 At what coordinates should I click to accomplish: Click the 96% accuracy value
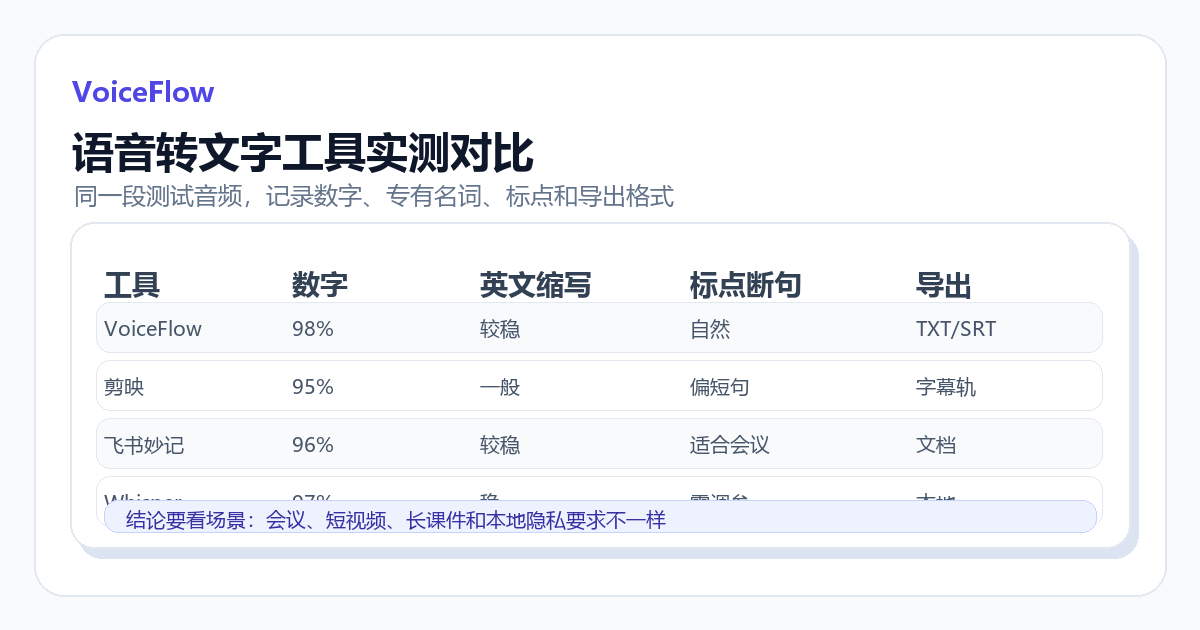tap(313, 444)
